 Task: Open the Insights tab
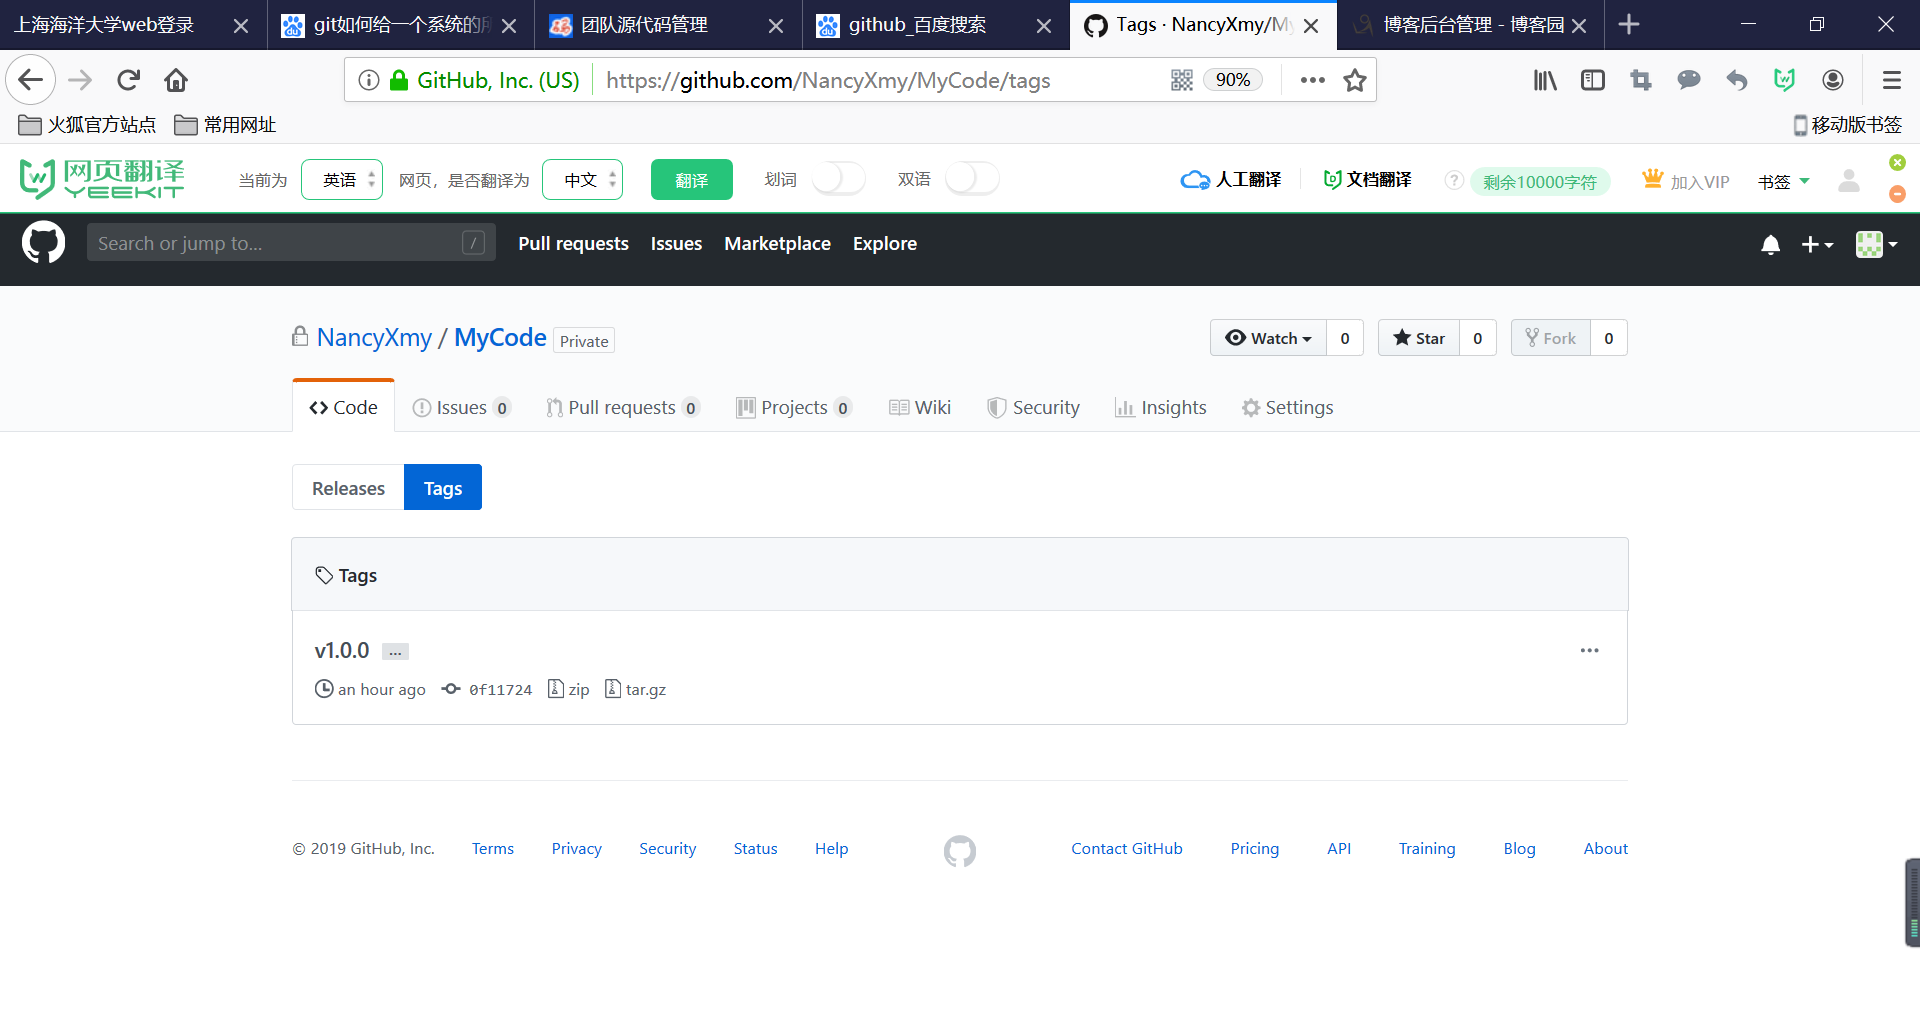coord(1161,407)
